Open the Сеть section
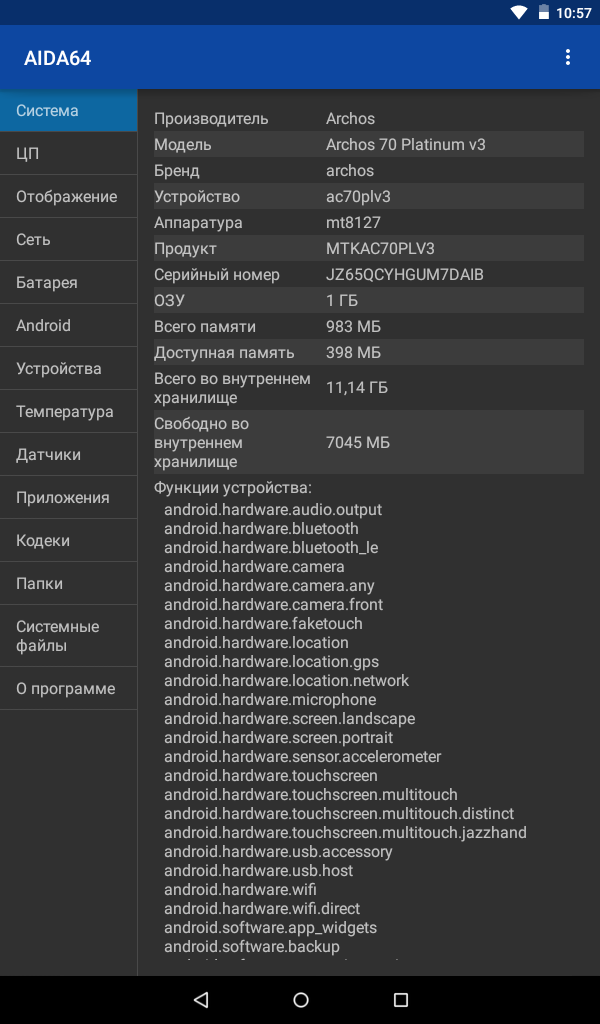 [69, 240]
